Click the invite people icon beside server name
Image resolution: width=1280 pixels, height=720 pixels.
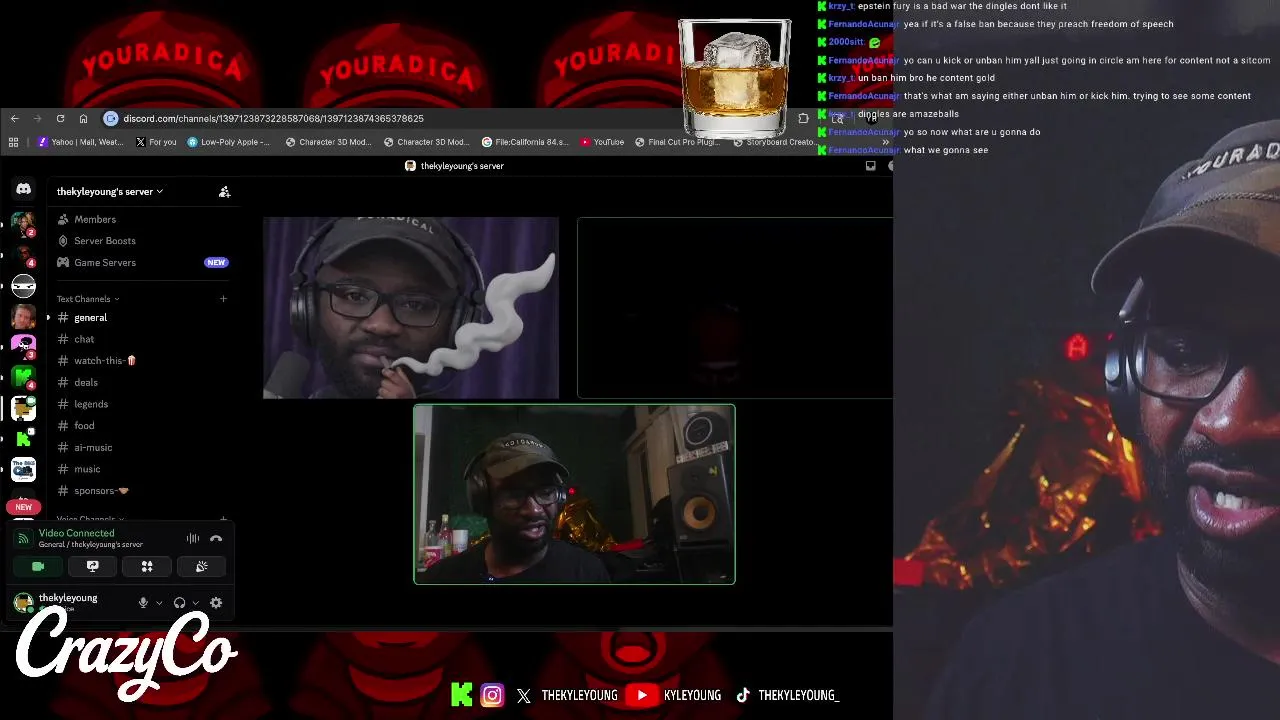coord(224,192)
